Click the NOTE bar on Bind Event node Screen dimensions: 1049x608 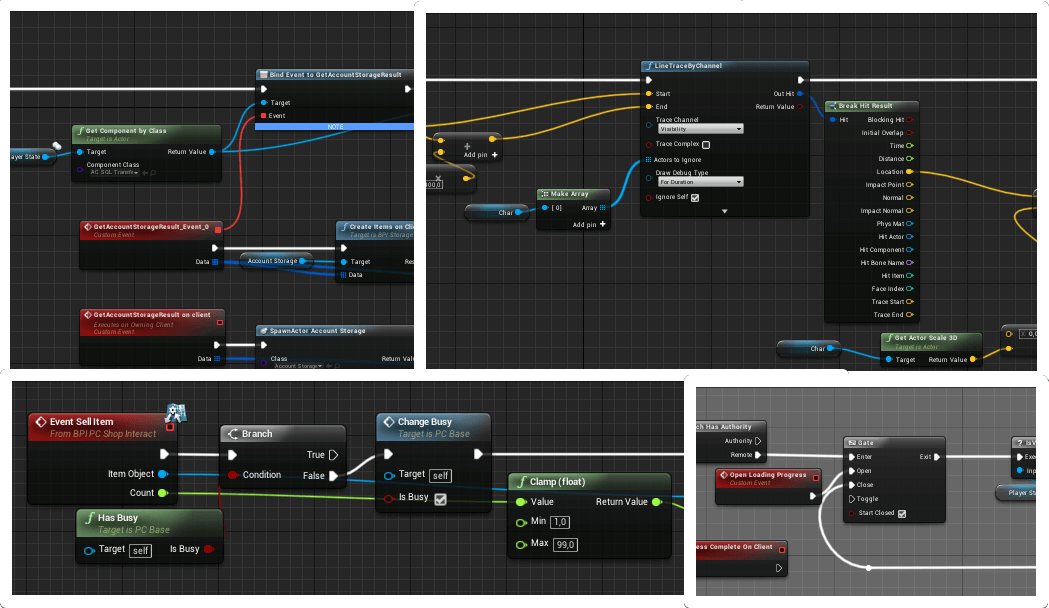335,126
